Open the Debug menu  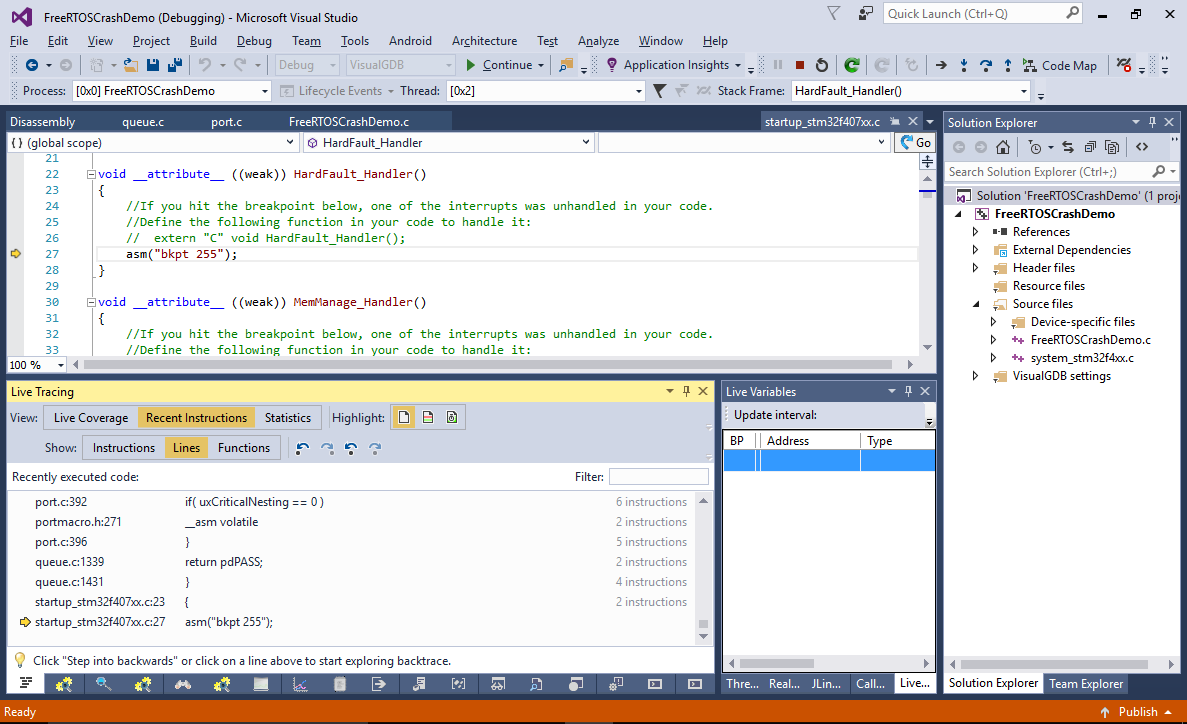pyautogui.click(x=254, y=41)
